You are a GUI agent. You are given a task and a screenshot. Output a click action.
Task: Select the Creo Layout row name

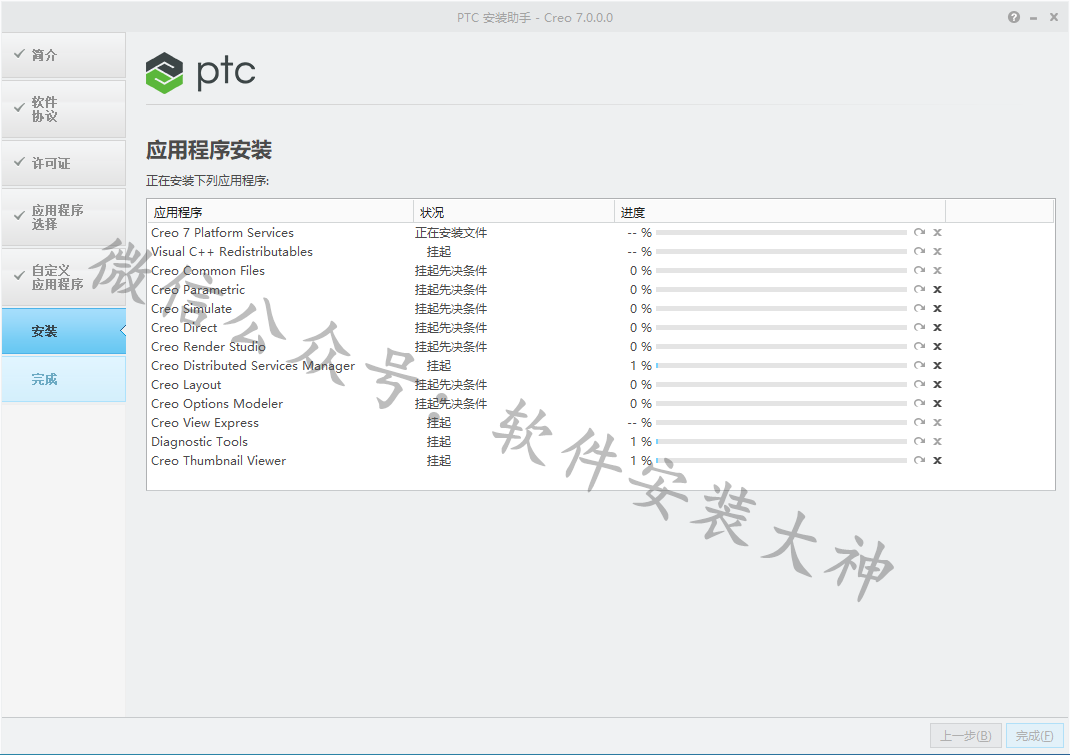(x=186, y=385)
